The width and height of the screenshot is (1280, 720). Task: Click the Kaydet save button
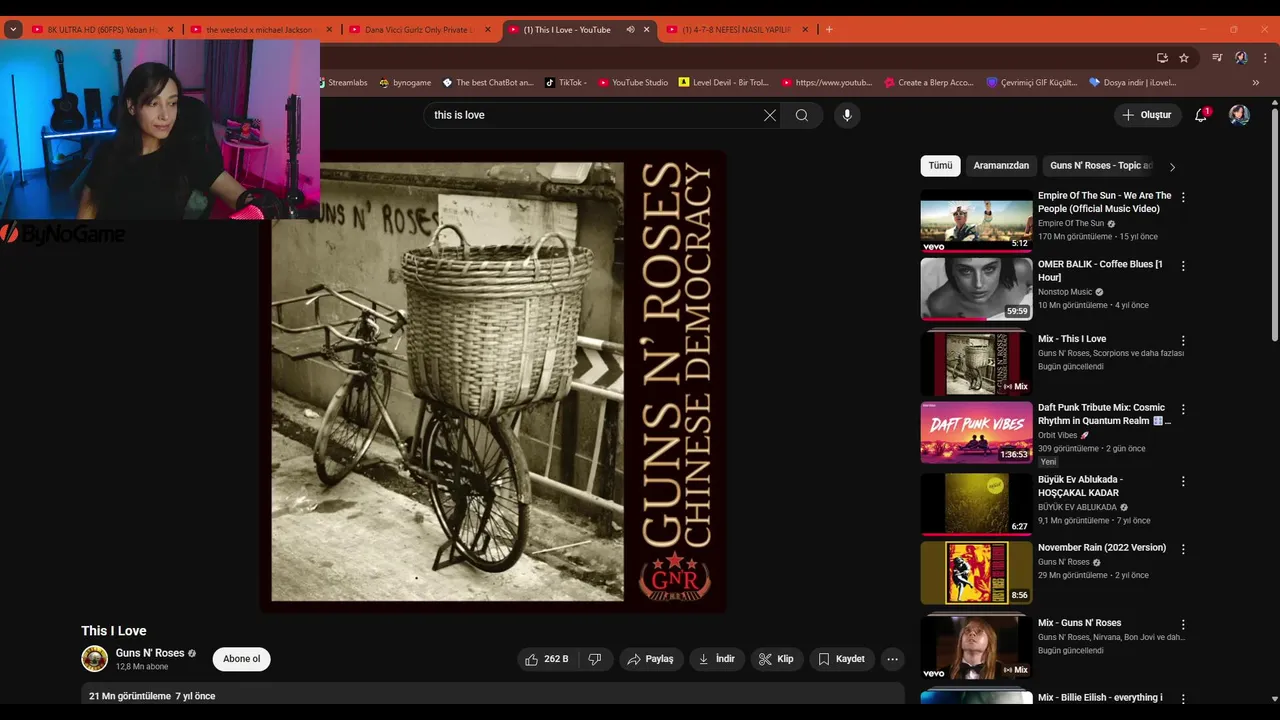pos(842,659)
